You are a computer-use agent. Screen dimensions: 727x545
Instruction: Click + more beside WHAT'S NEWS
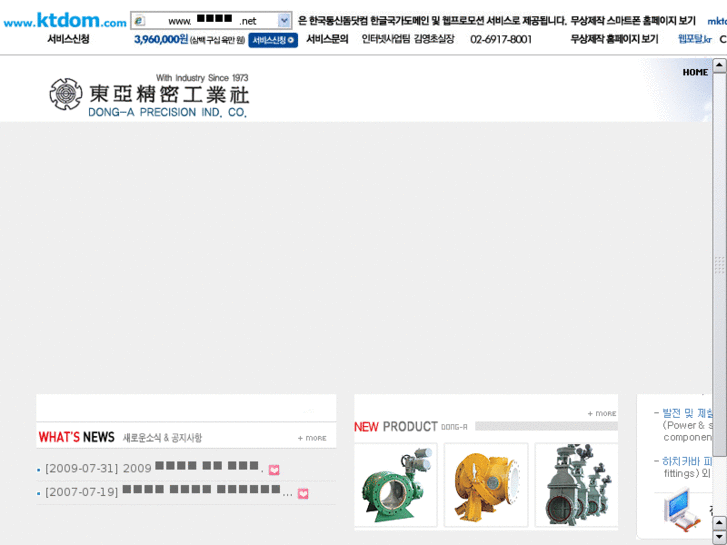coord(312,438)
